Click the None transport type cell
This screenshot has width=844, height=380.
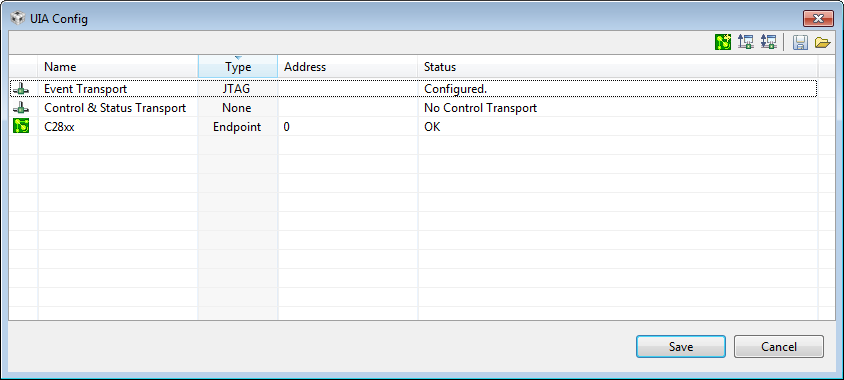(x=237, y=108)
